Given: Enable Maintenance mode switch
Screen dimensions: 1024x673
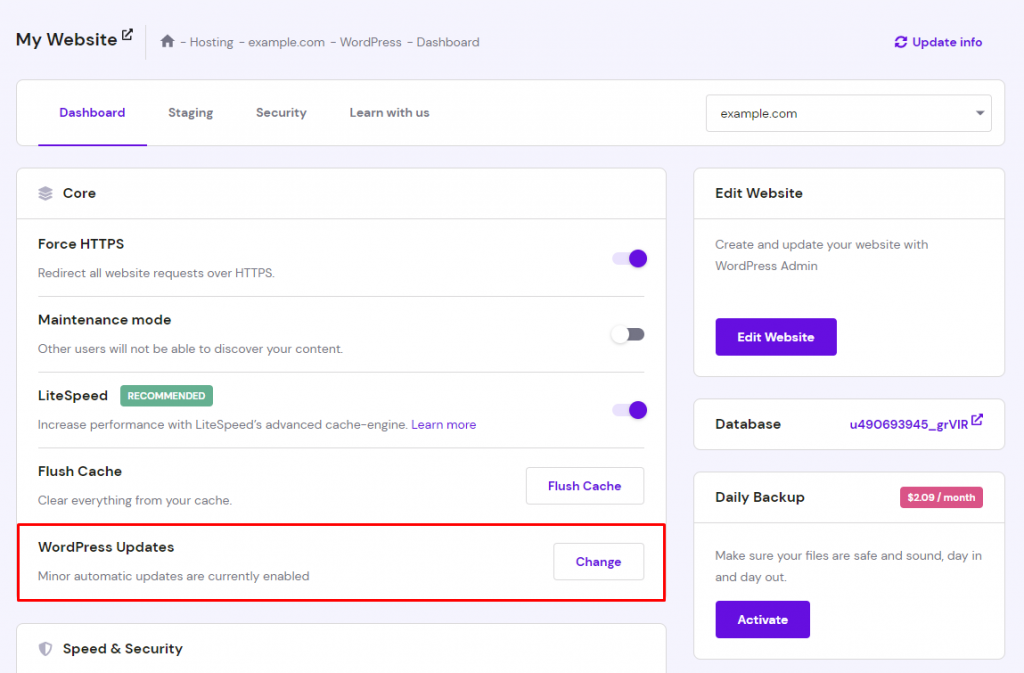Looking at the screenshot, I should pyautogui.click(x=629, y=334).
